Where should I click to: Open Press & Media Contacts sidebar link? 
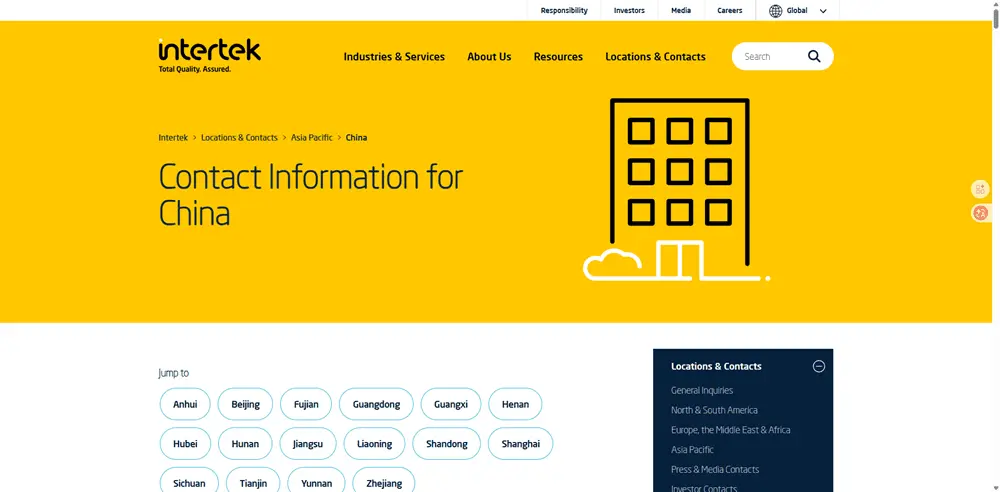click(715, 470)
